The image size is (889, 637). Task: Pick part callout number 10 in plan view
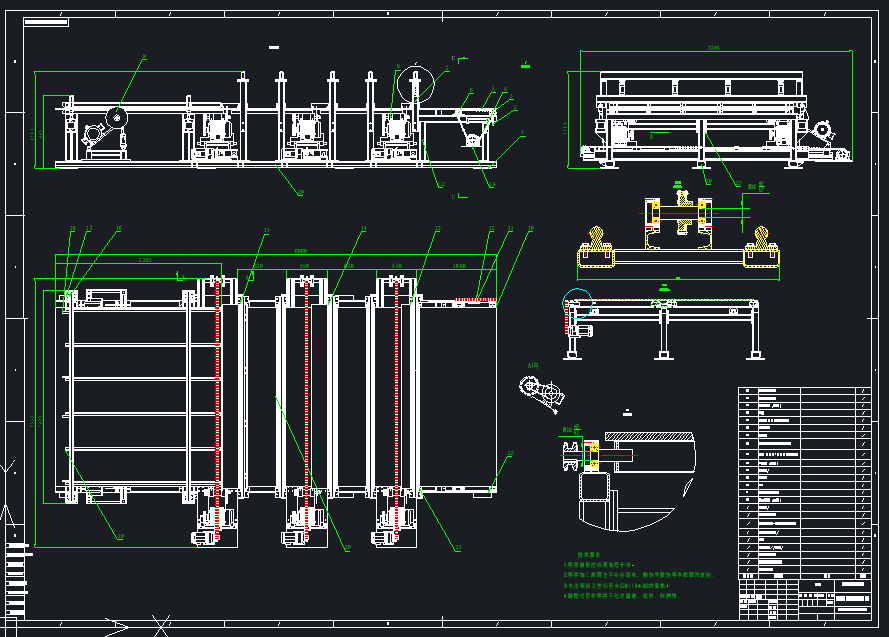click(531, 229)
